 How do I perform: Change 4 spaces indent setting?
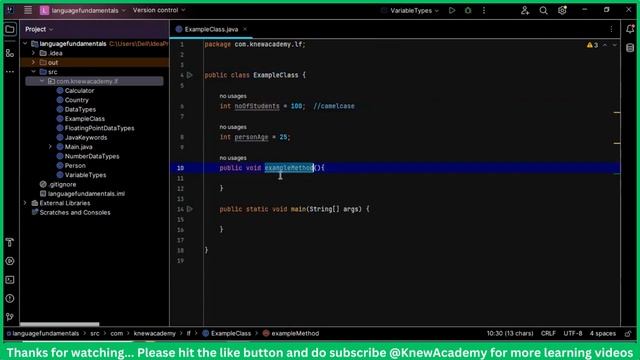[602, 333]
